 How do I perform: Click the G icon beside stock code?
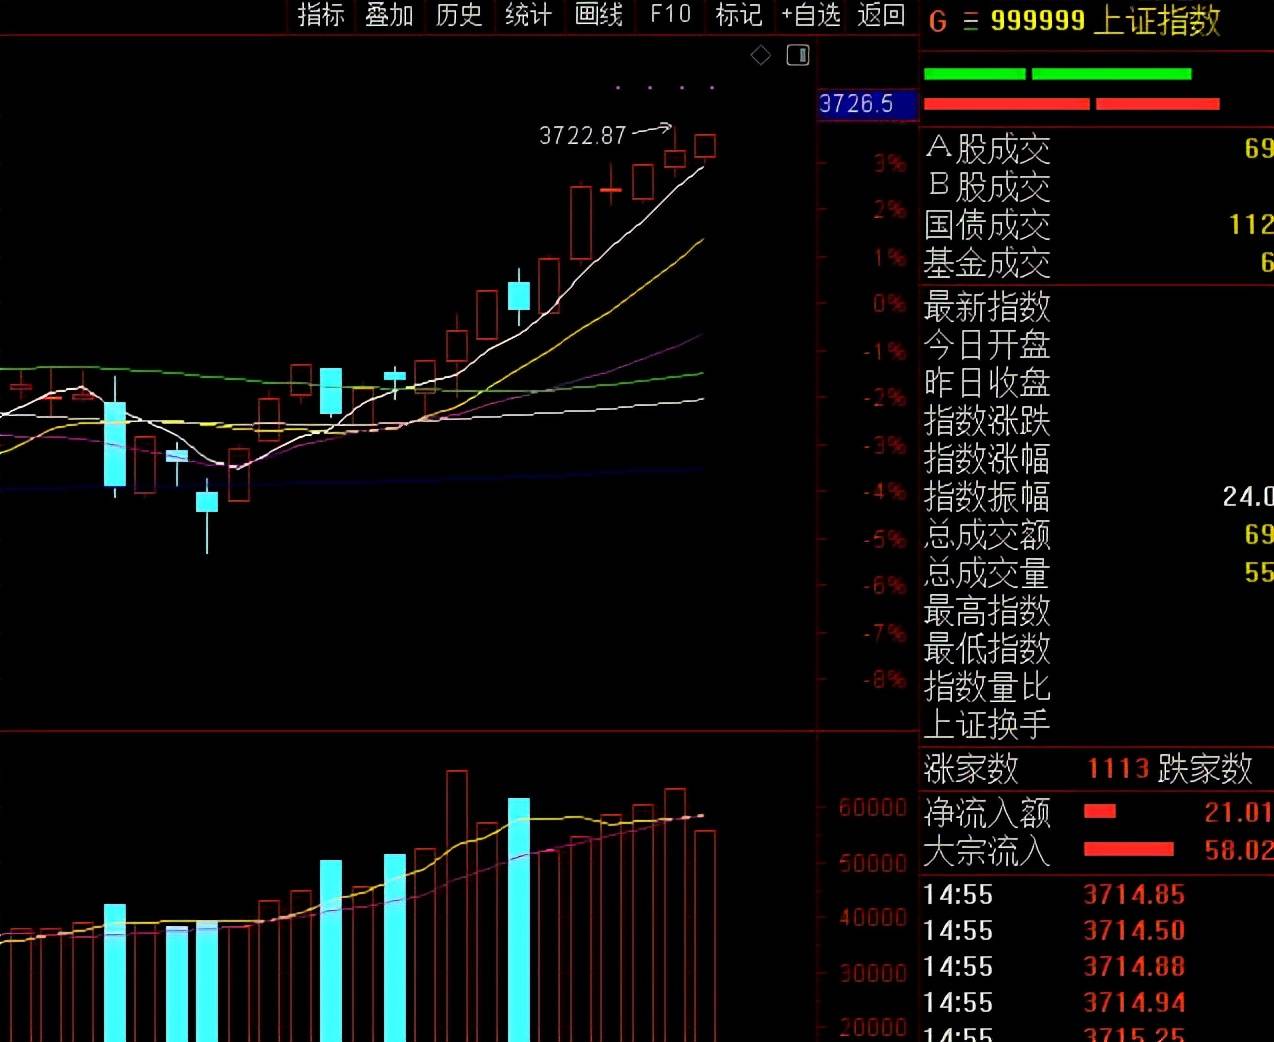click(937, 21)
